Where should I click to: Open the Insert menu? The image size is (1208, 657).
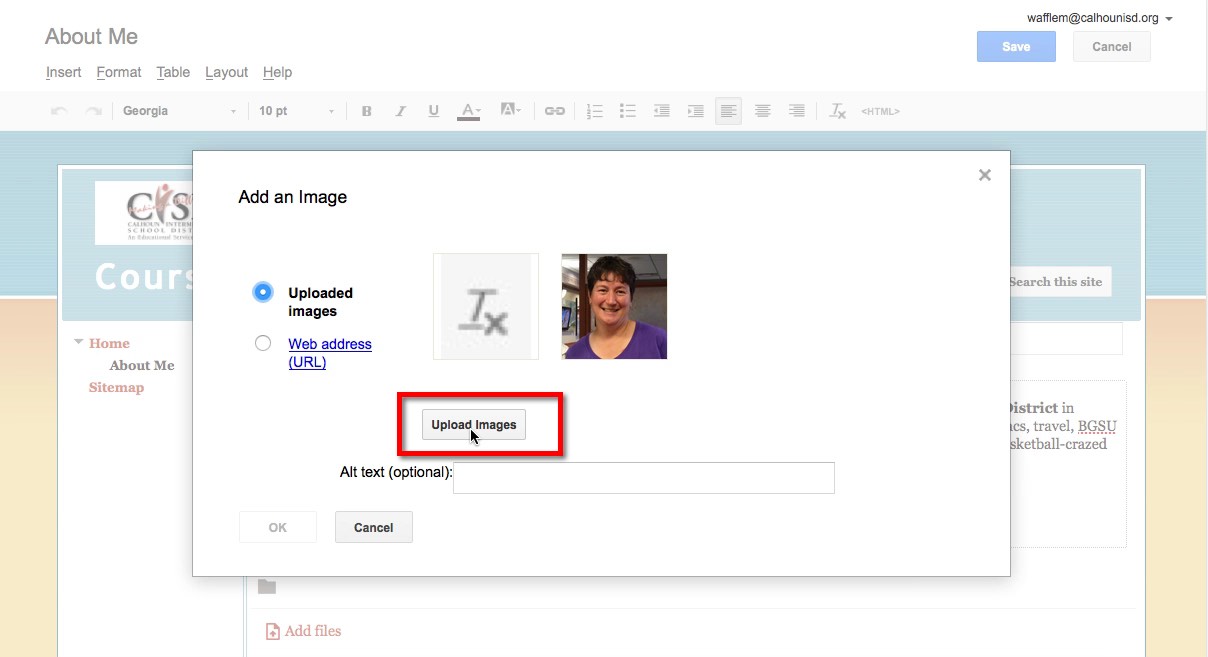[63, 72]
